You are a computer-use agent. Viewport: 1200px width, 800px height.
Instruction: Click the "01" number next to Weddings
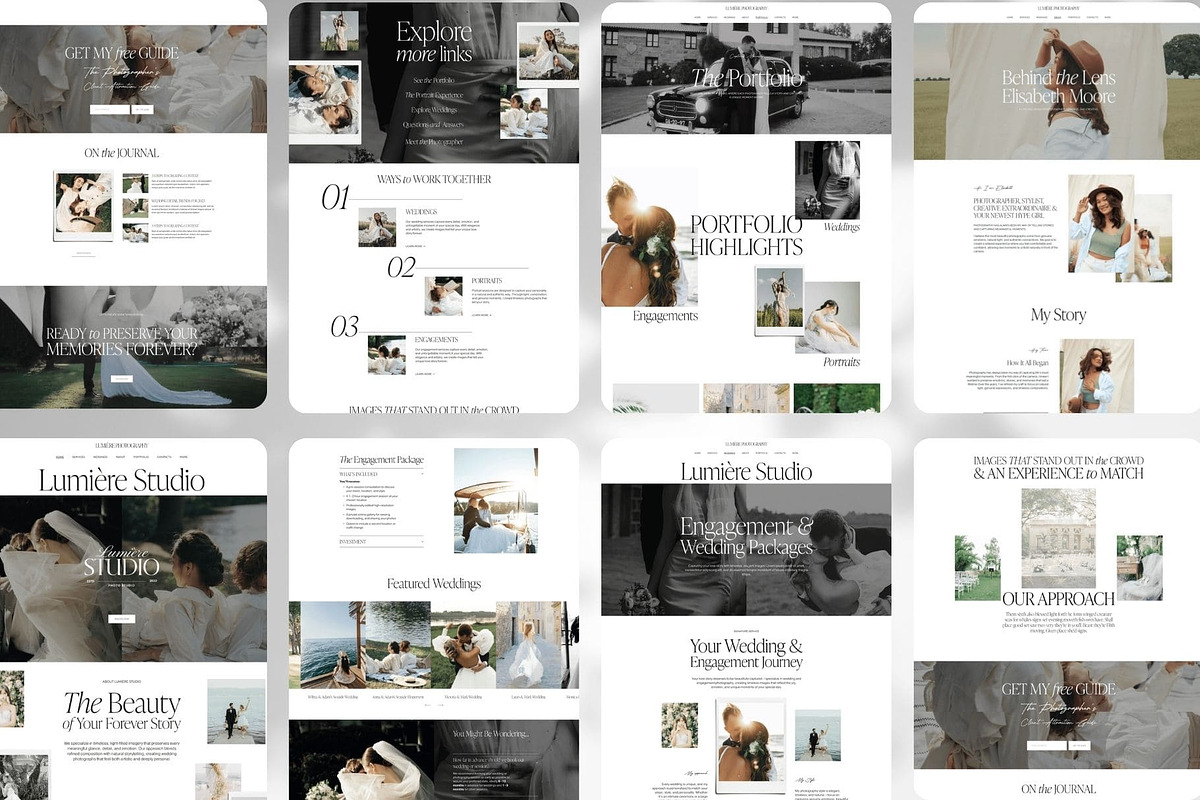(335, 198)
